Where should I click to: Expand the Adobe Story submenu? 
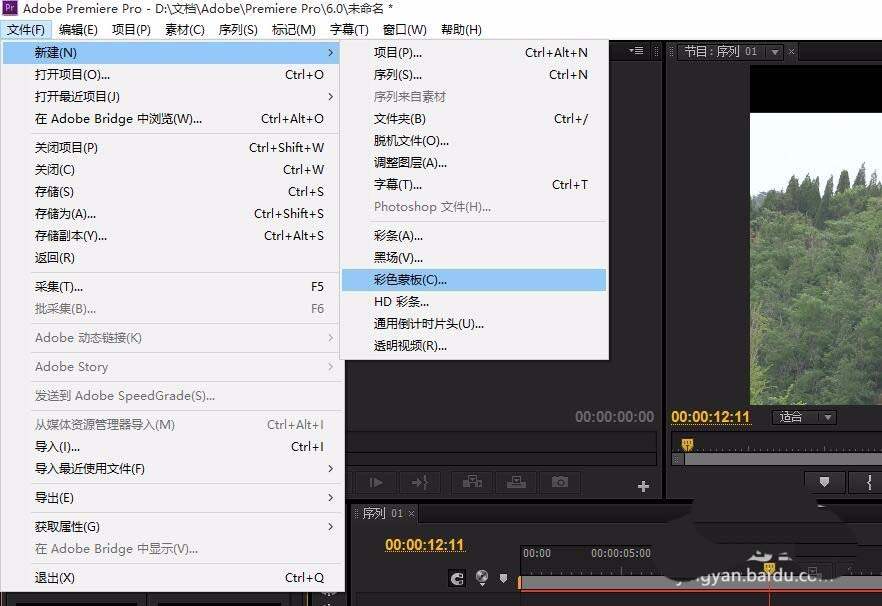171,367
